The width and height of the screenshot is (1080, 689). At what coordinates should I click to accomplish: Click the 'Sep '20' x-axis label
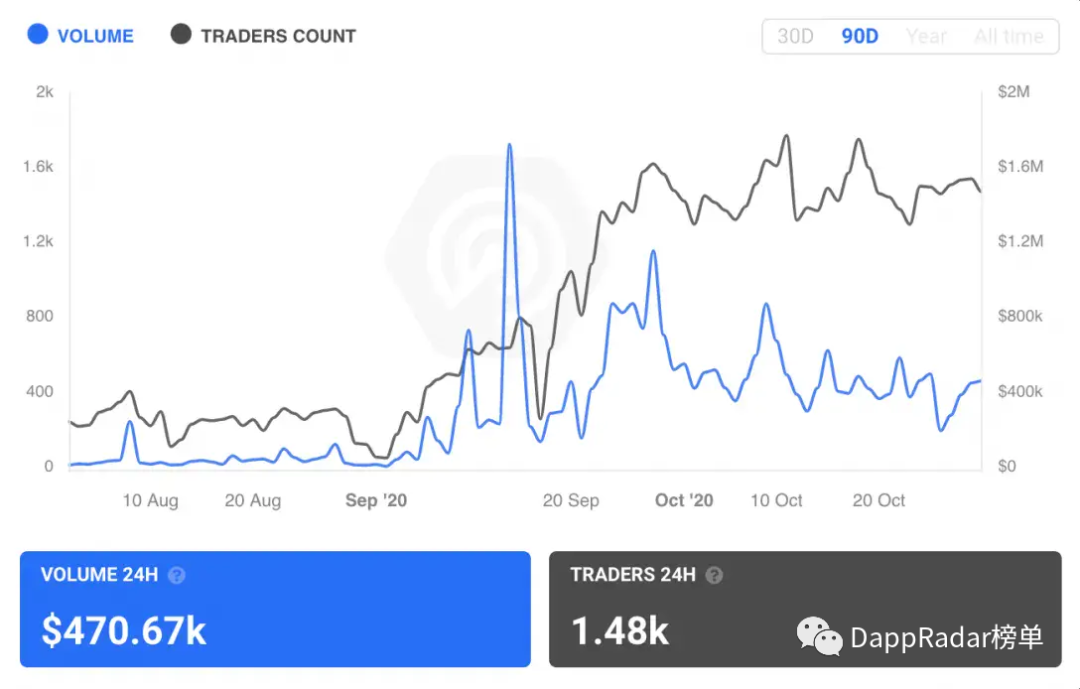(x=376, y=500)
